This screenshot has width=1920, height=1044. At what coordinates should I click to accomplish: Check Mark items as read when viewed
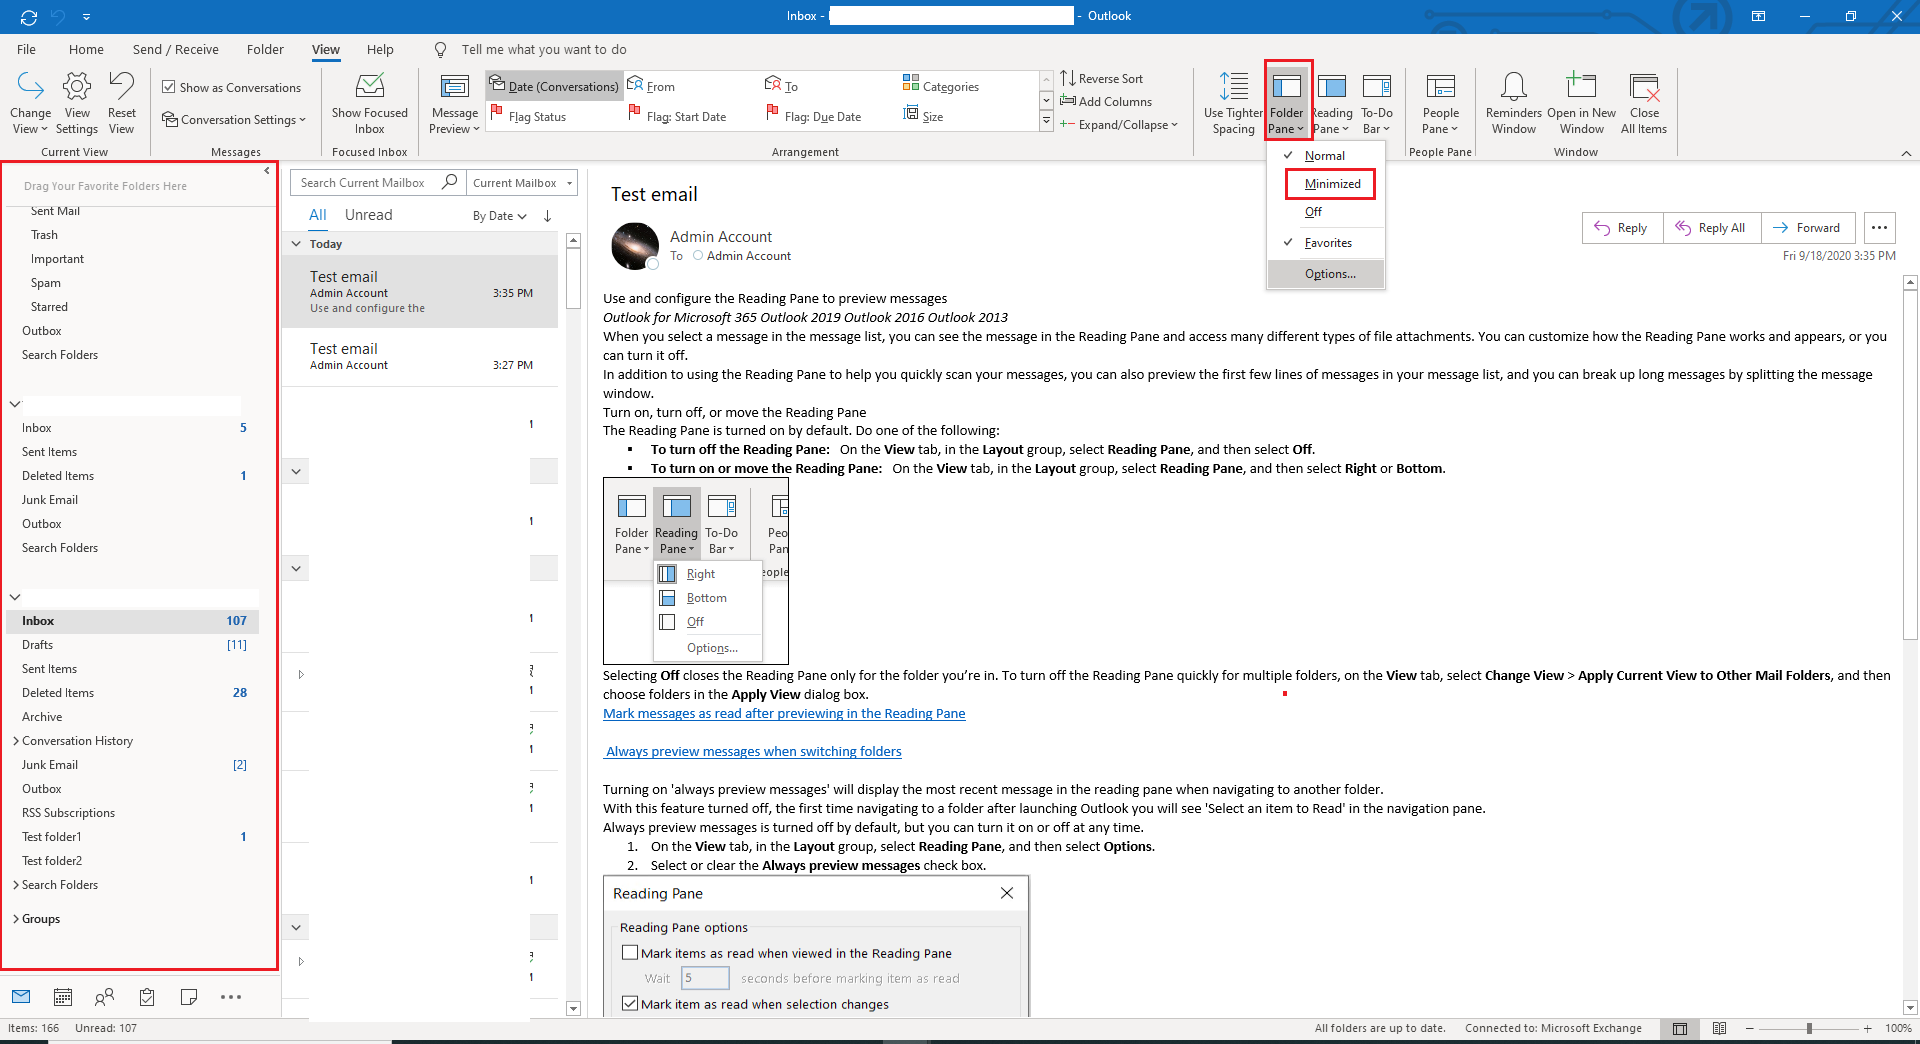pos(630,953)
